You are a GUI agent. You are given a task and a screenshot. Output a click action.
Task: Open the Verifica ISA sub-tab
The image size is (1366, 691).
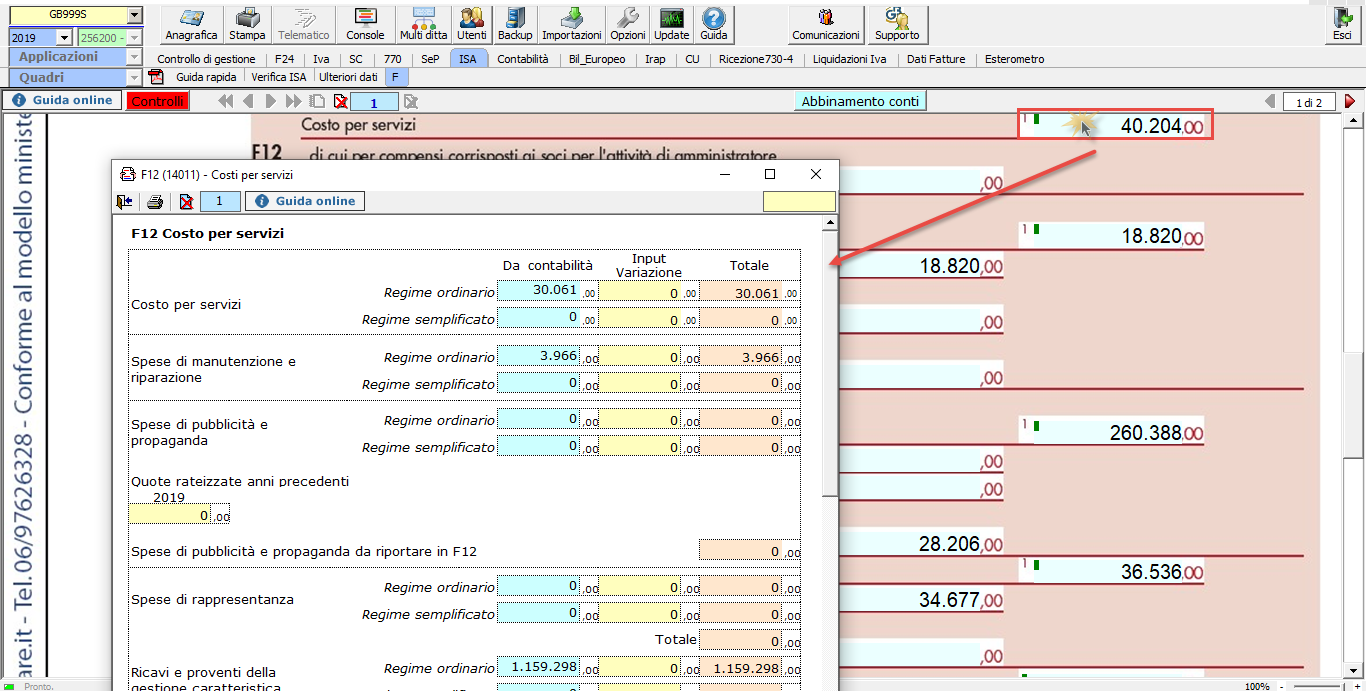[279, 76]
